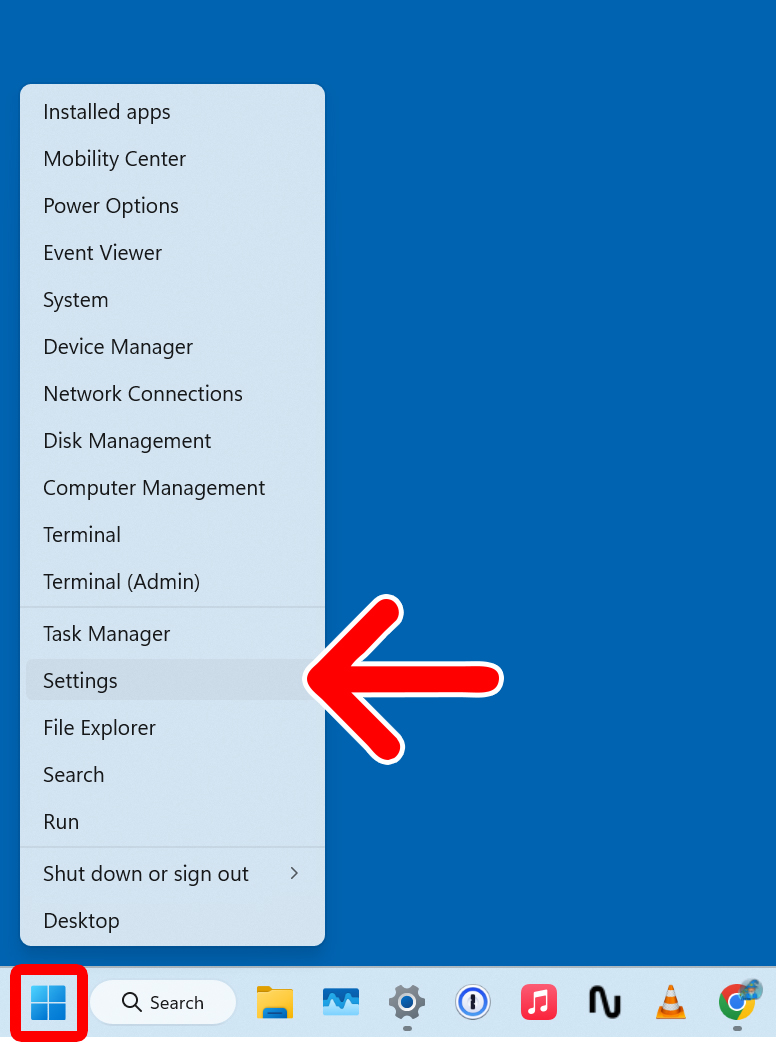
Task: Click the taskbar Search box
Action: [x=163, y=1002]
